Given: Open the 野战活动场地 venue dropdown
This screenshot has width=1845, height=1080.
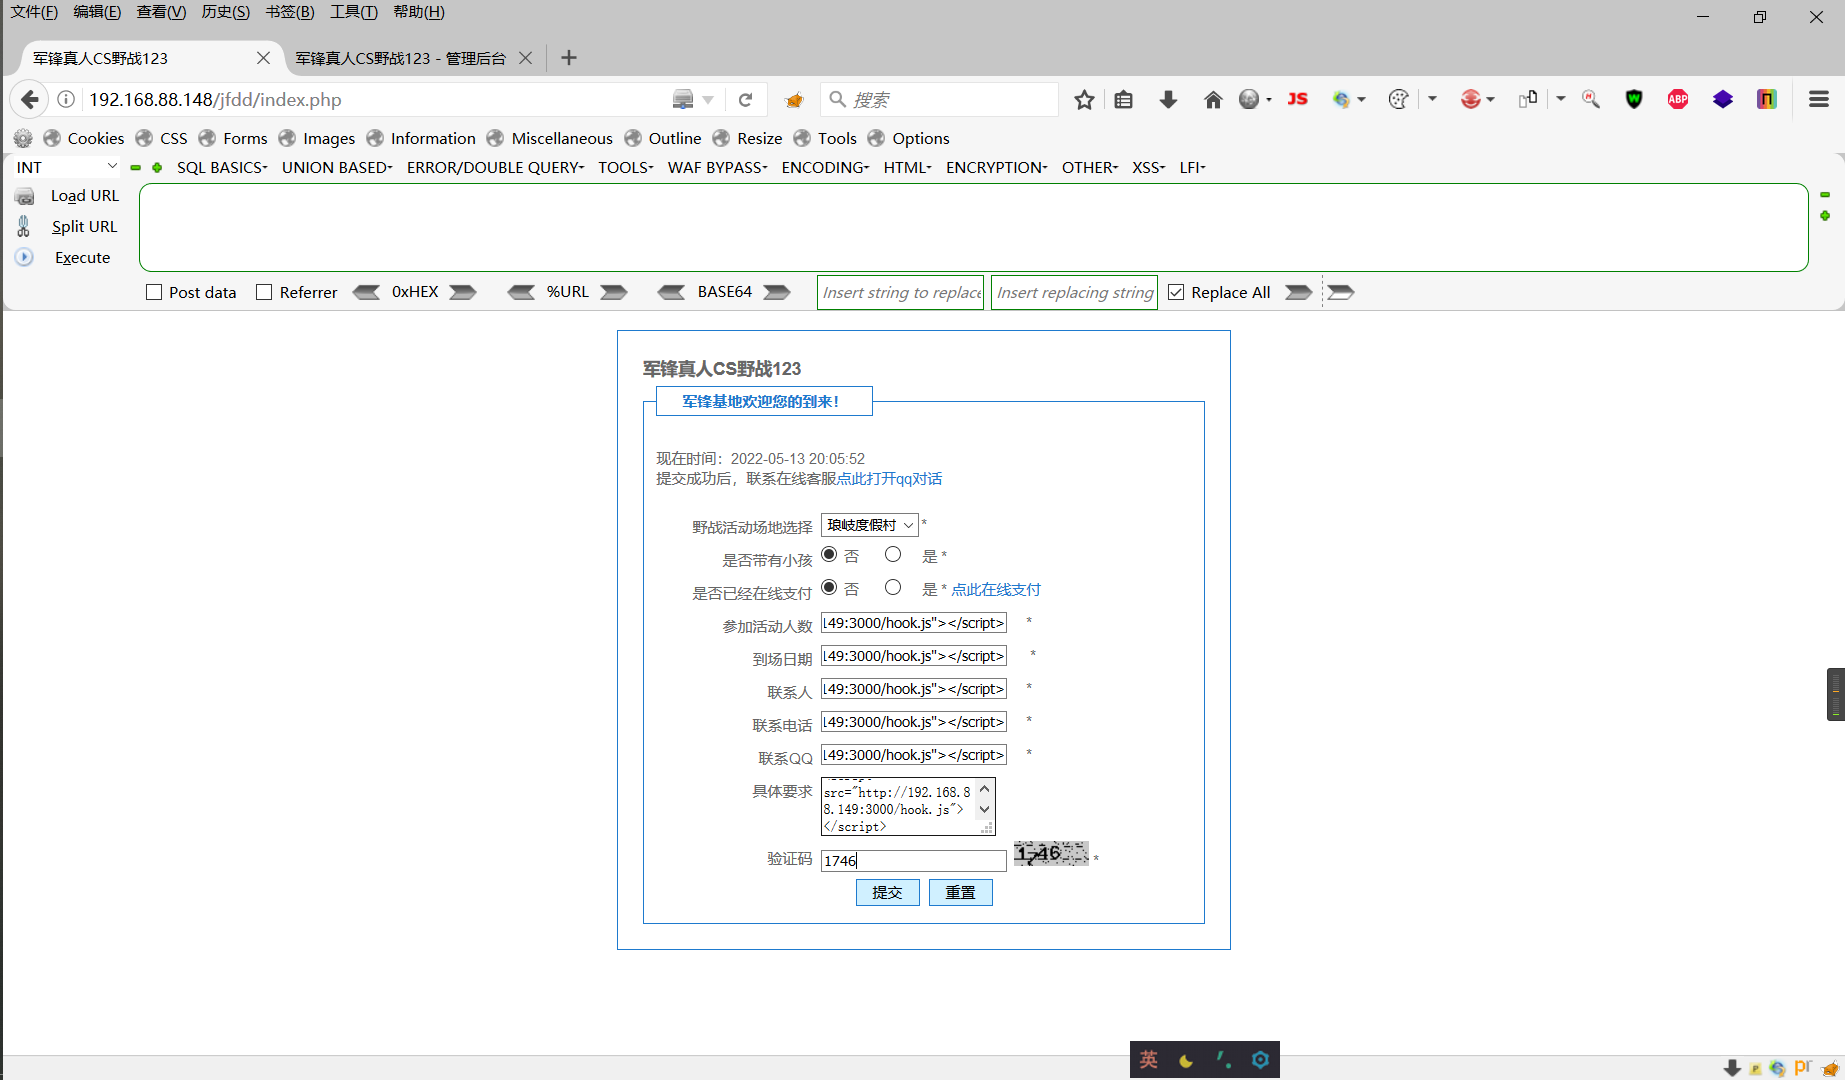Looking at the screenshot, I should click(868, 524).
